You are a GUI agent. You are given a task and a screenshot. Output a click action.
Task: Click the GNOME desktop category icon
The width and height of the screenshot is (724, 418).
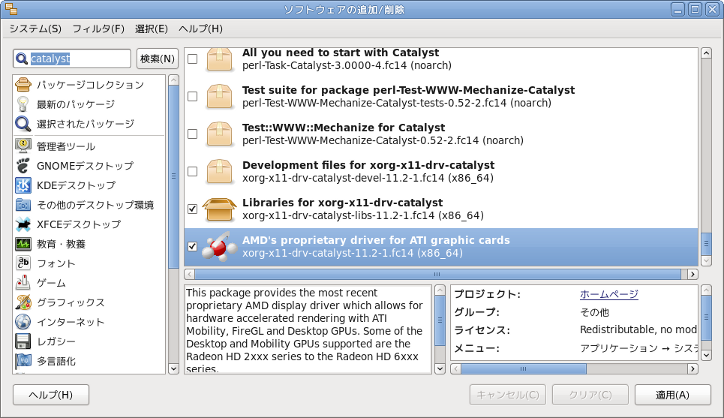(24, 165)
